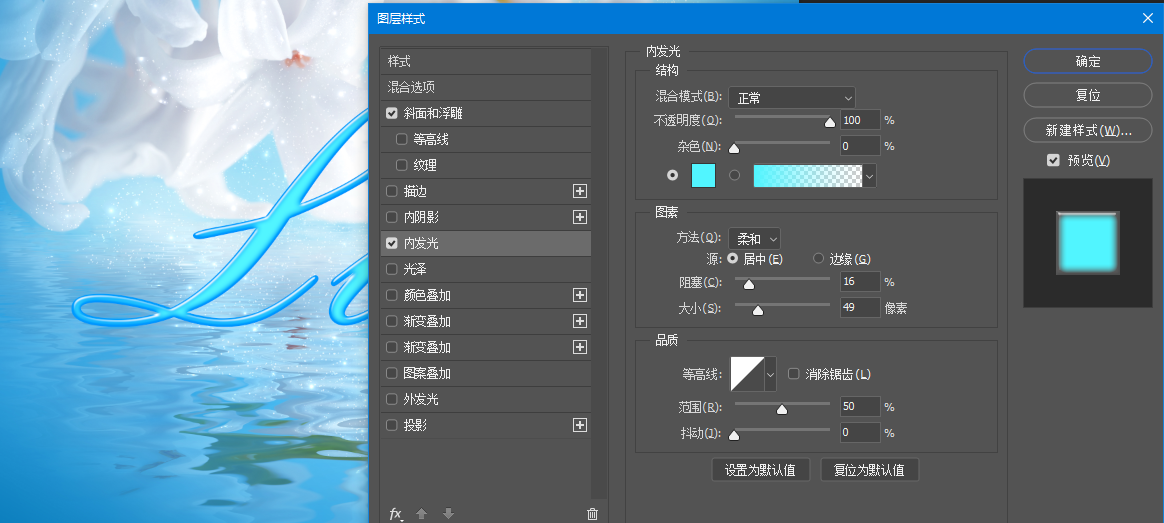Image resolution: width=1164 pixels, height=523 pixels.
Task: Expand the 等高线 contour picker arrow
Action: (x=770, y=375)
